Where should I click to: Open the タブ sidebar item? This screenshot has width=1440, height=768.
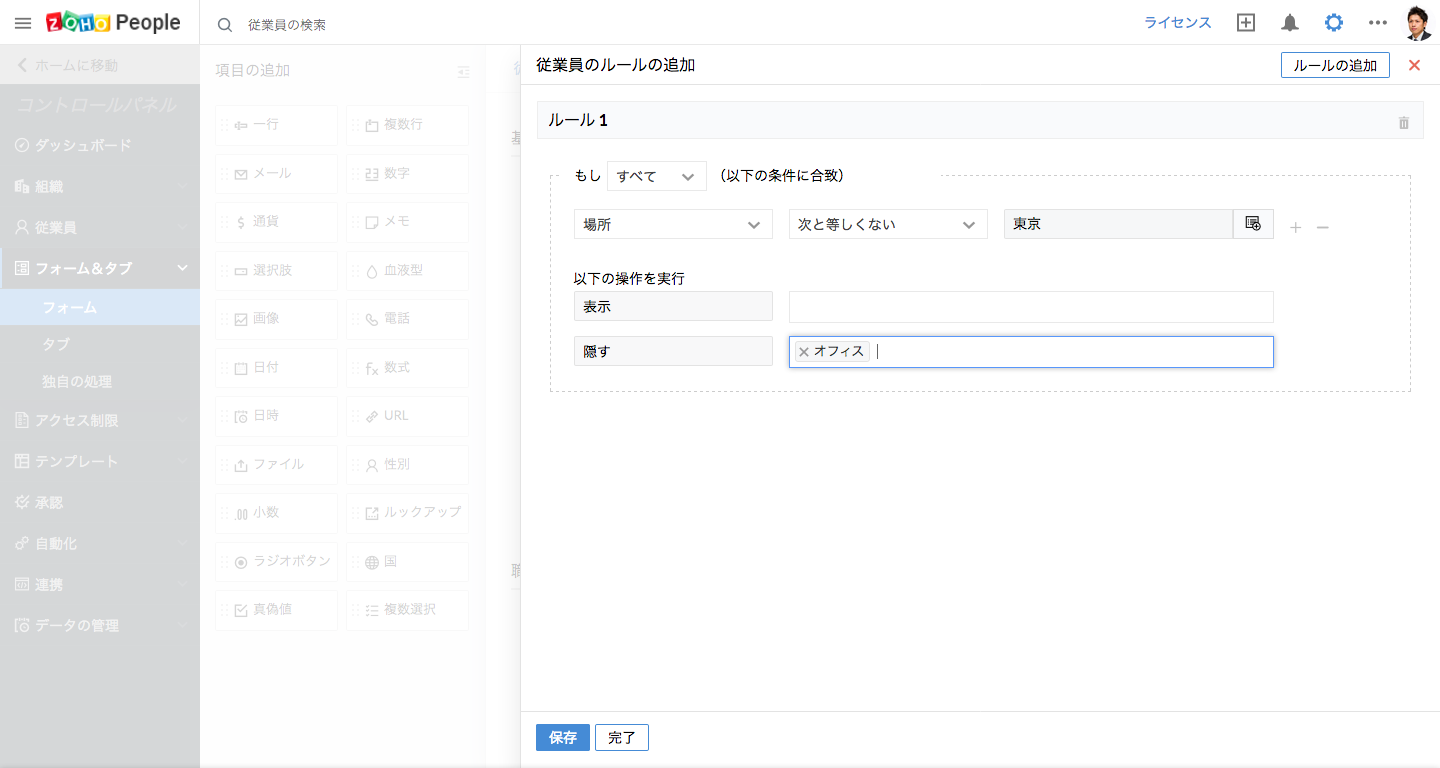[x=56, y=344]
